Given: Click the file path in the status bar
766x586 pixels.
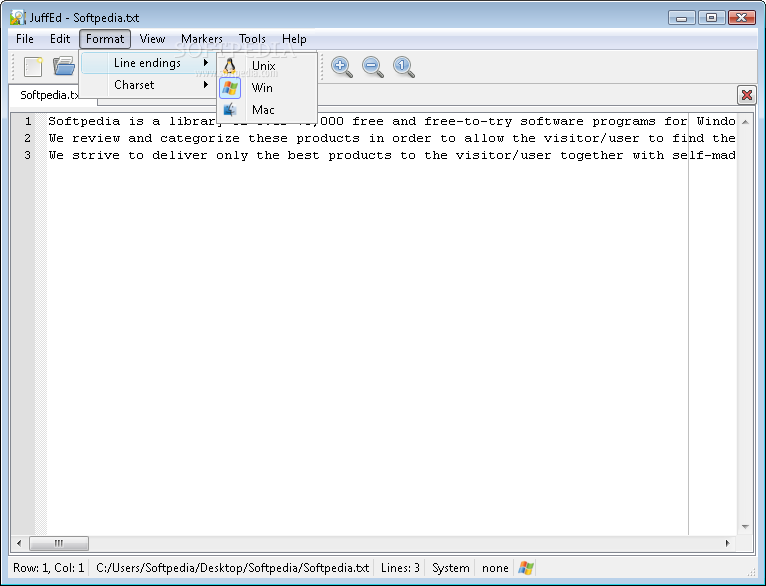Looking at the screenshot, I should [x=233, y=568].
